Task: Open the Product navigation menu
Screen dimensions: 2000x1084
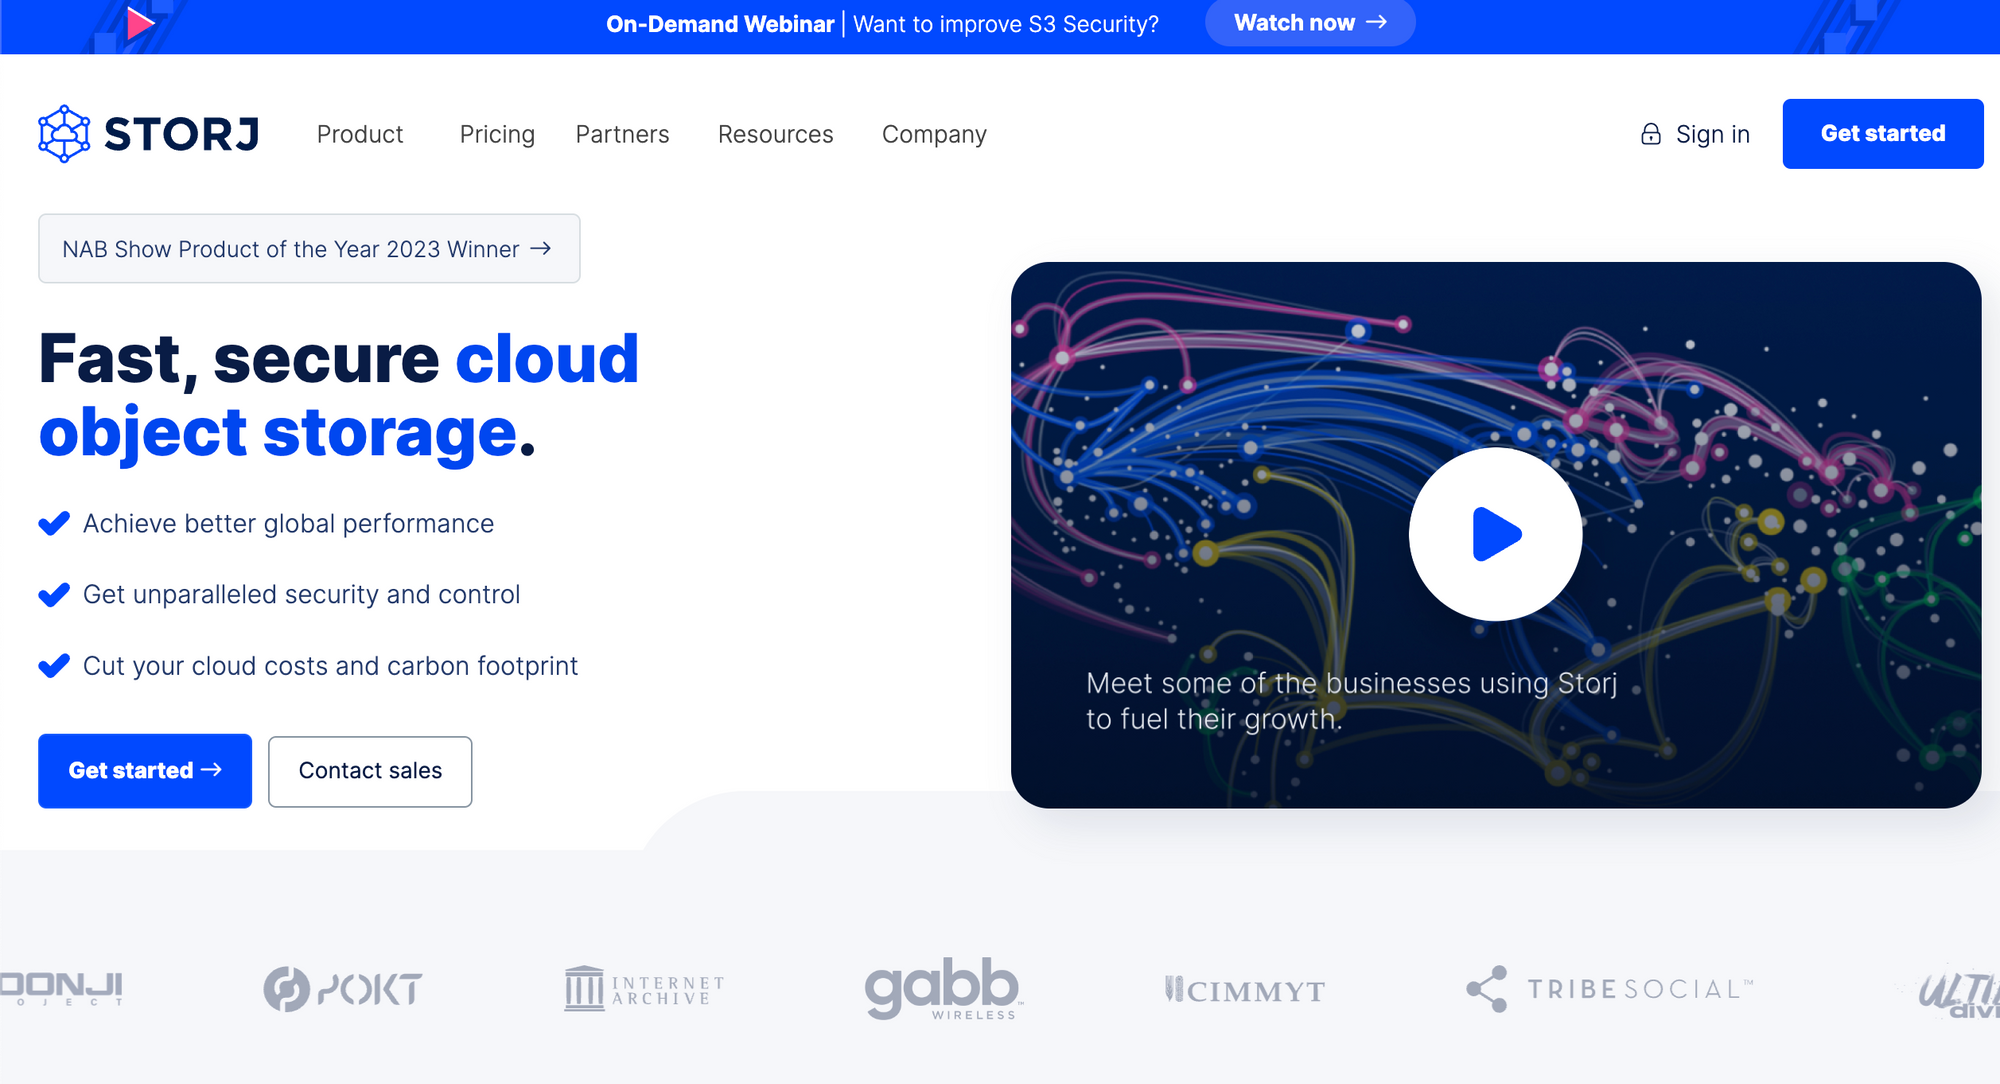Action: [360, 134]
